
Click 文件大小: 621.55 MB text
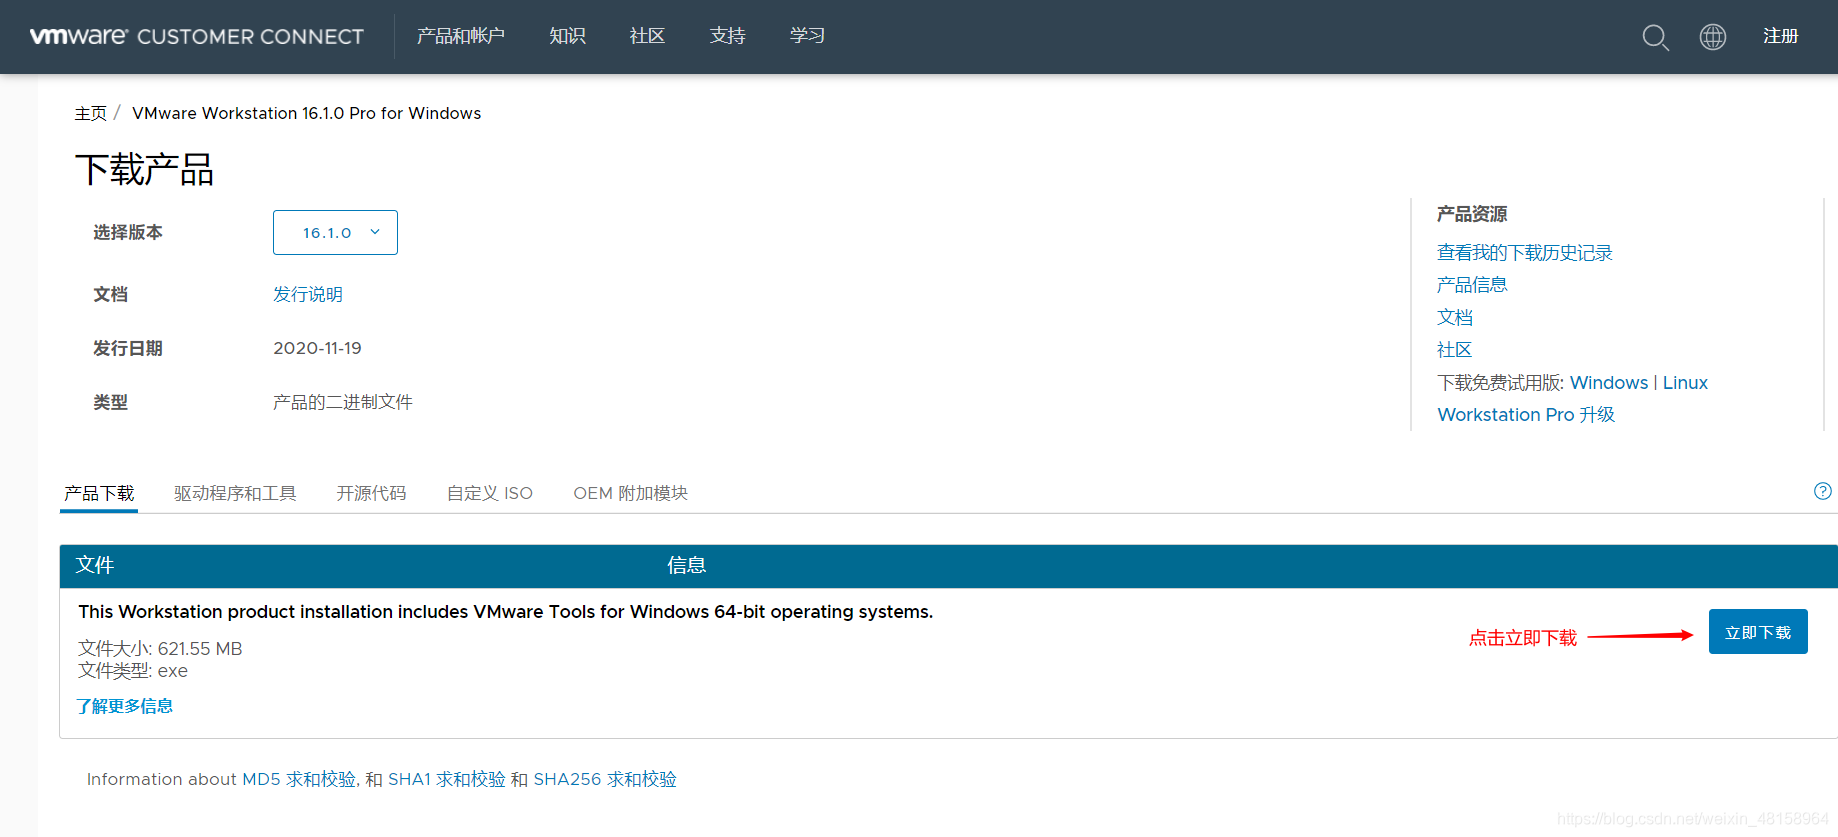click(160, 648)
